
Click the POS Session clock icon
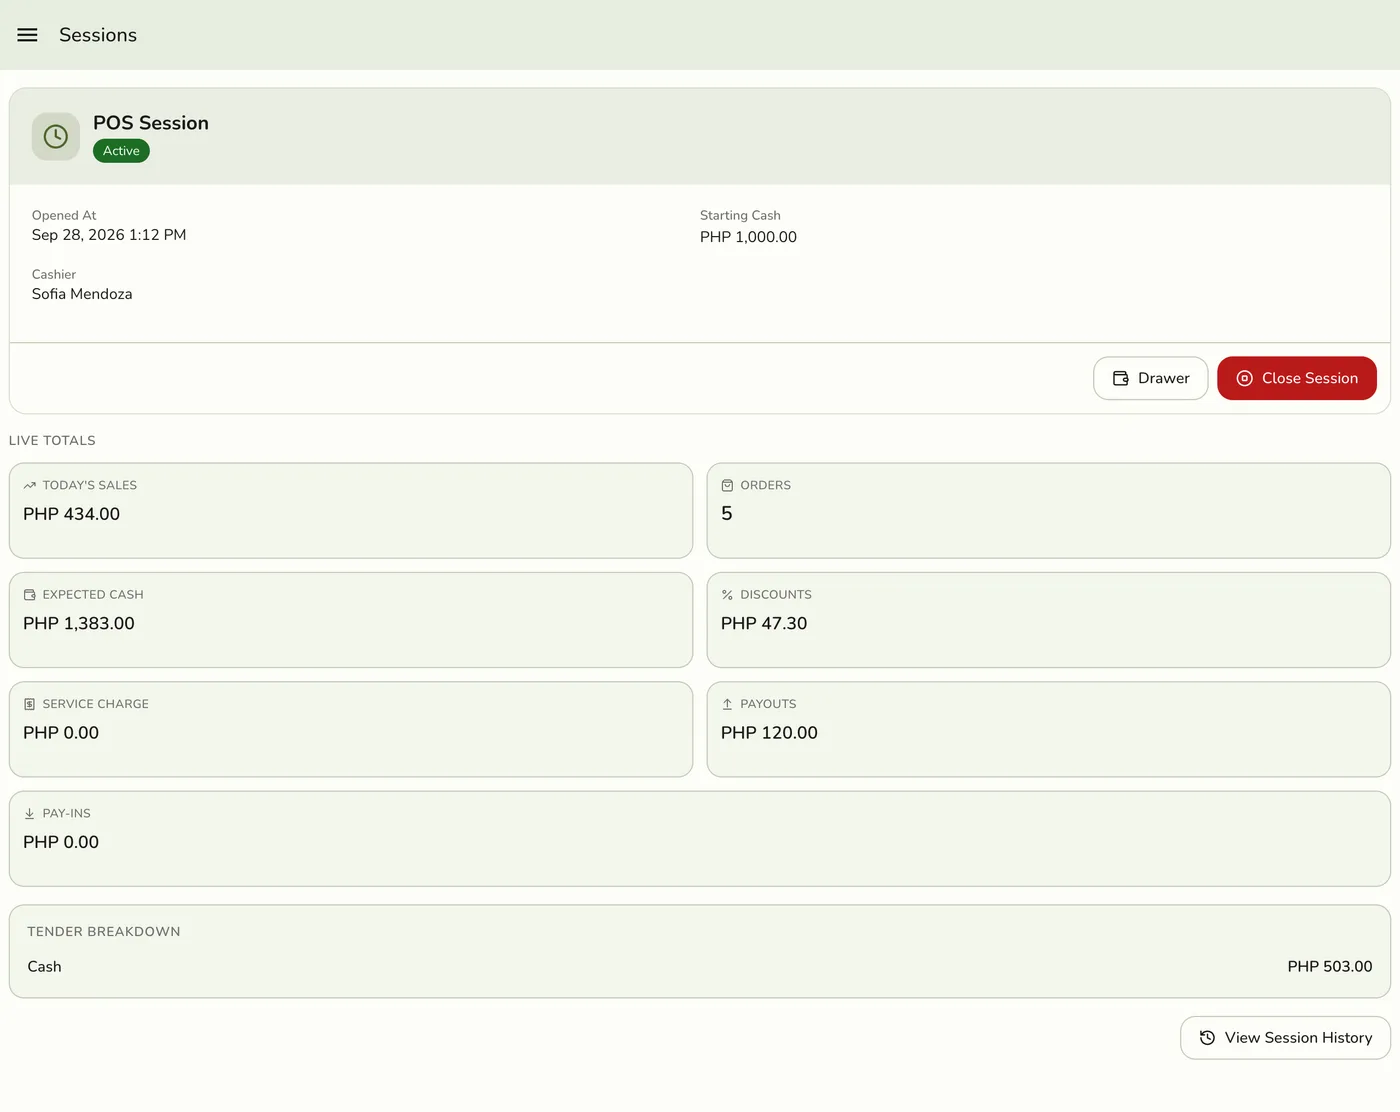56,136
